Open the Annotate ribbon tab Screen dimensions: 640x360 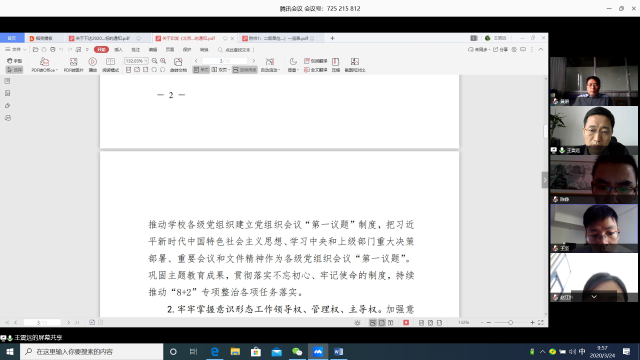(x=136, y=50)
